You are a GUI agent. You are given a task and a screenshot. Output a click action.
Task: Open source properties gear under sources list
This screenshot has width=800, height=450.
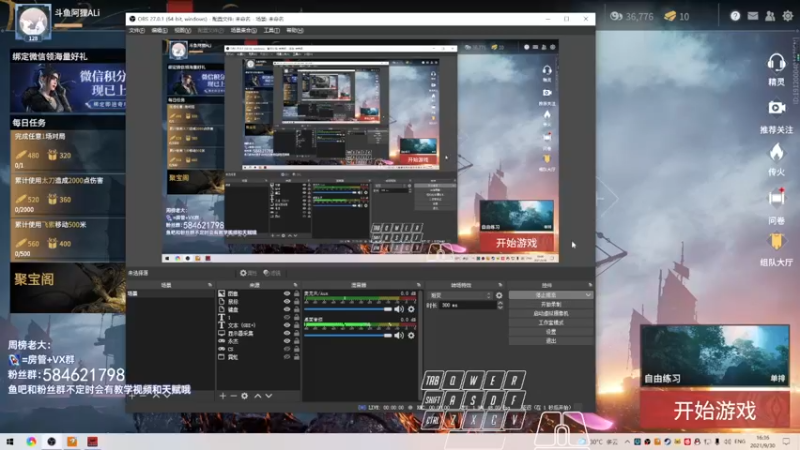244,396
